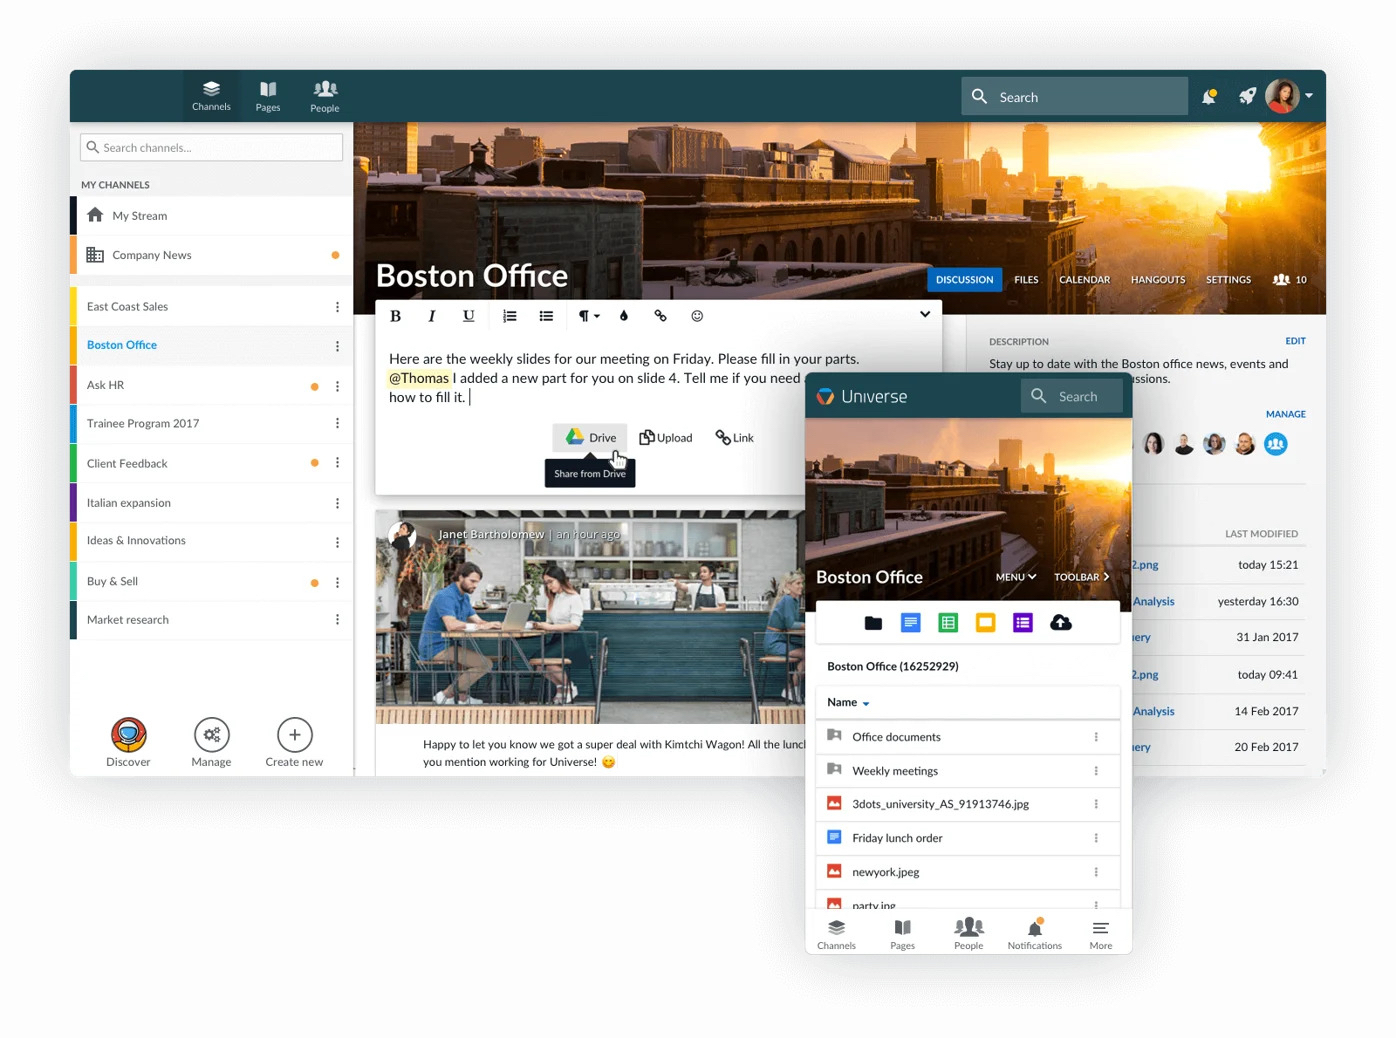1396x1038 pixels.
Task: Create a new folder in the mobile panel
Action: coord(873,623)
